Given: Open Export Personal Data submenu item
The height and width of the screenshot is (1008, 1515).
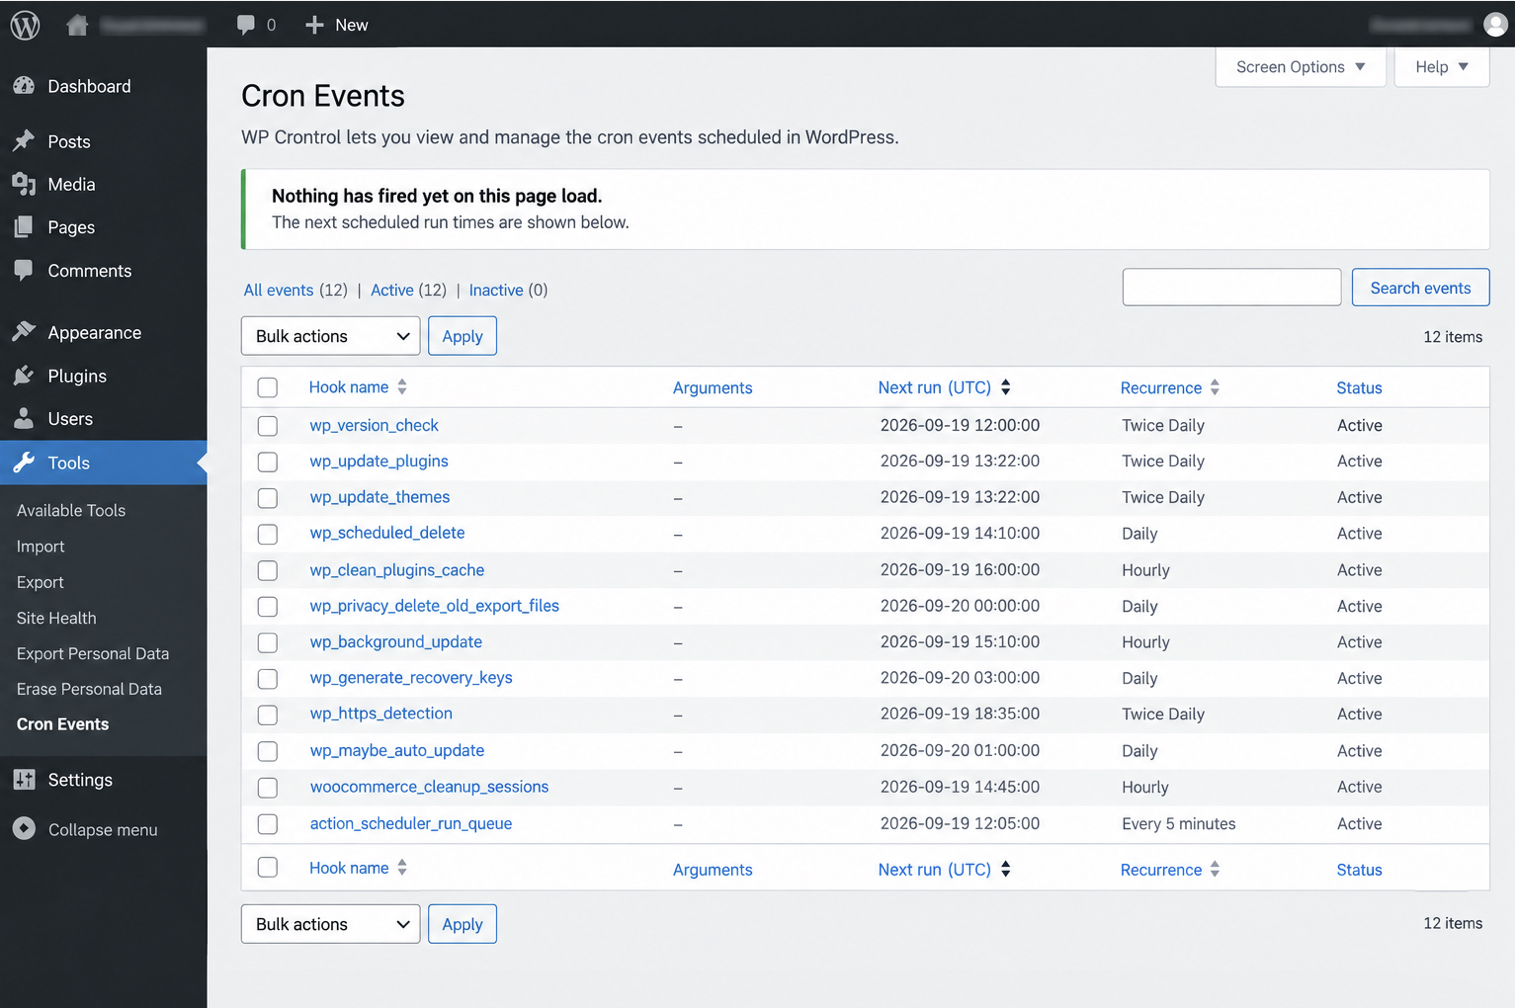Looking at the screenshot, I should [93, 653].
